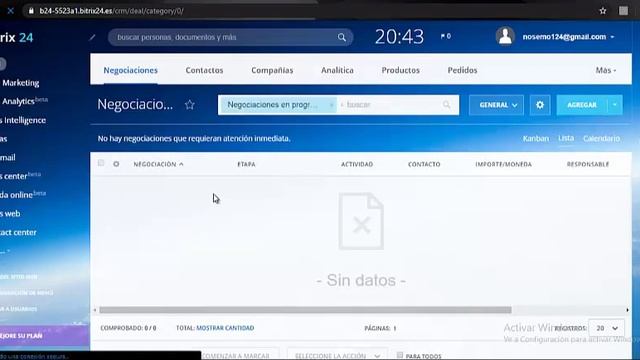Open Analytics beta in the left sidebar
640x360 pixels.
pos(24,101)
